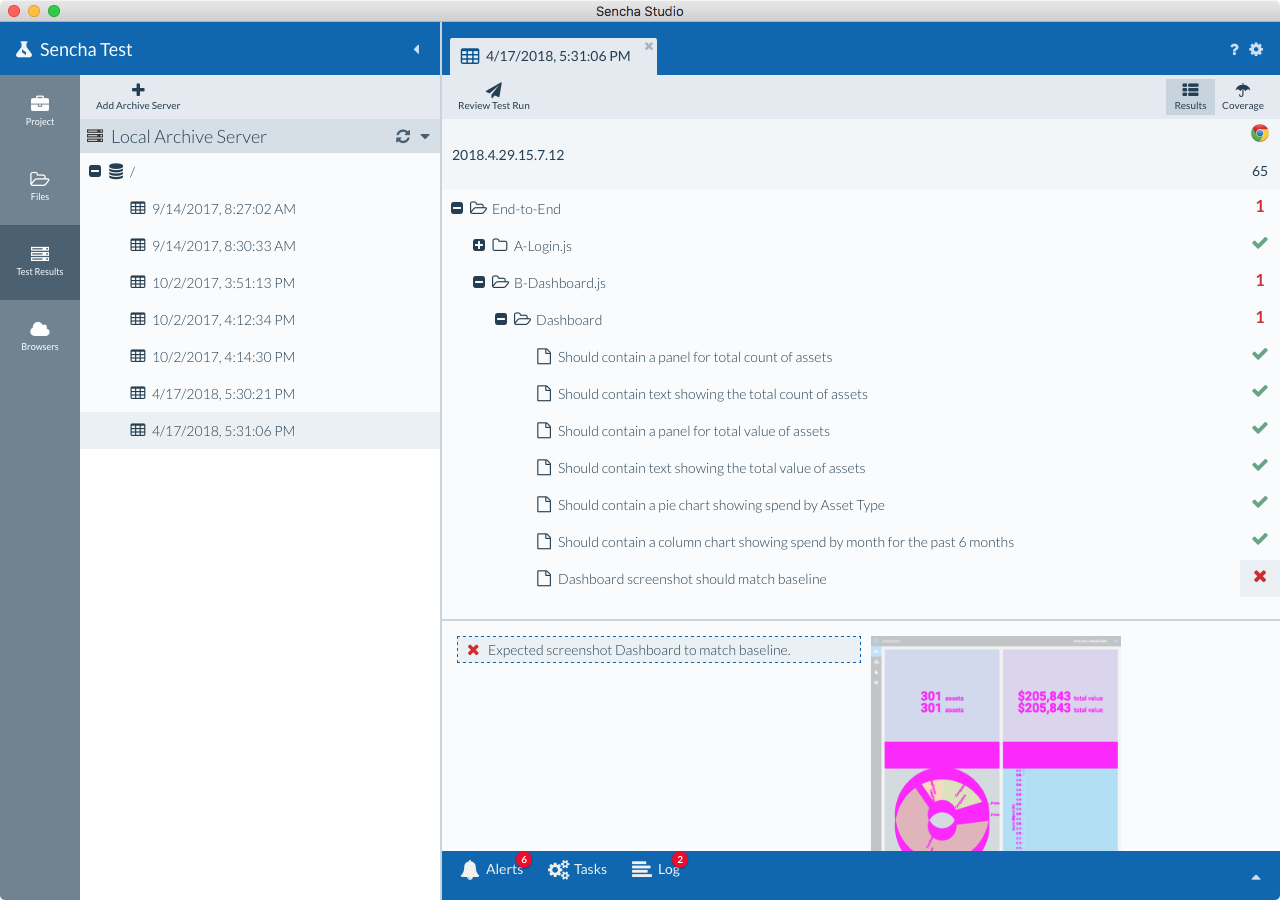Collapse the B-Dashboard.js folder
The width and height of the screenshot is (1280, 900).
pyautogui.click(x=479, y=283)
